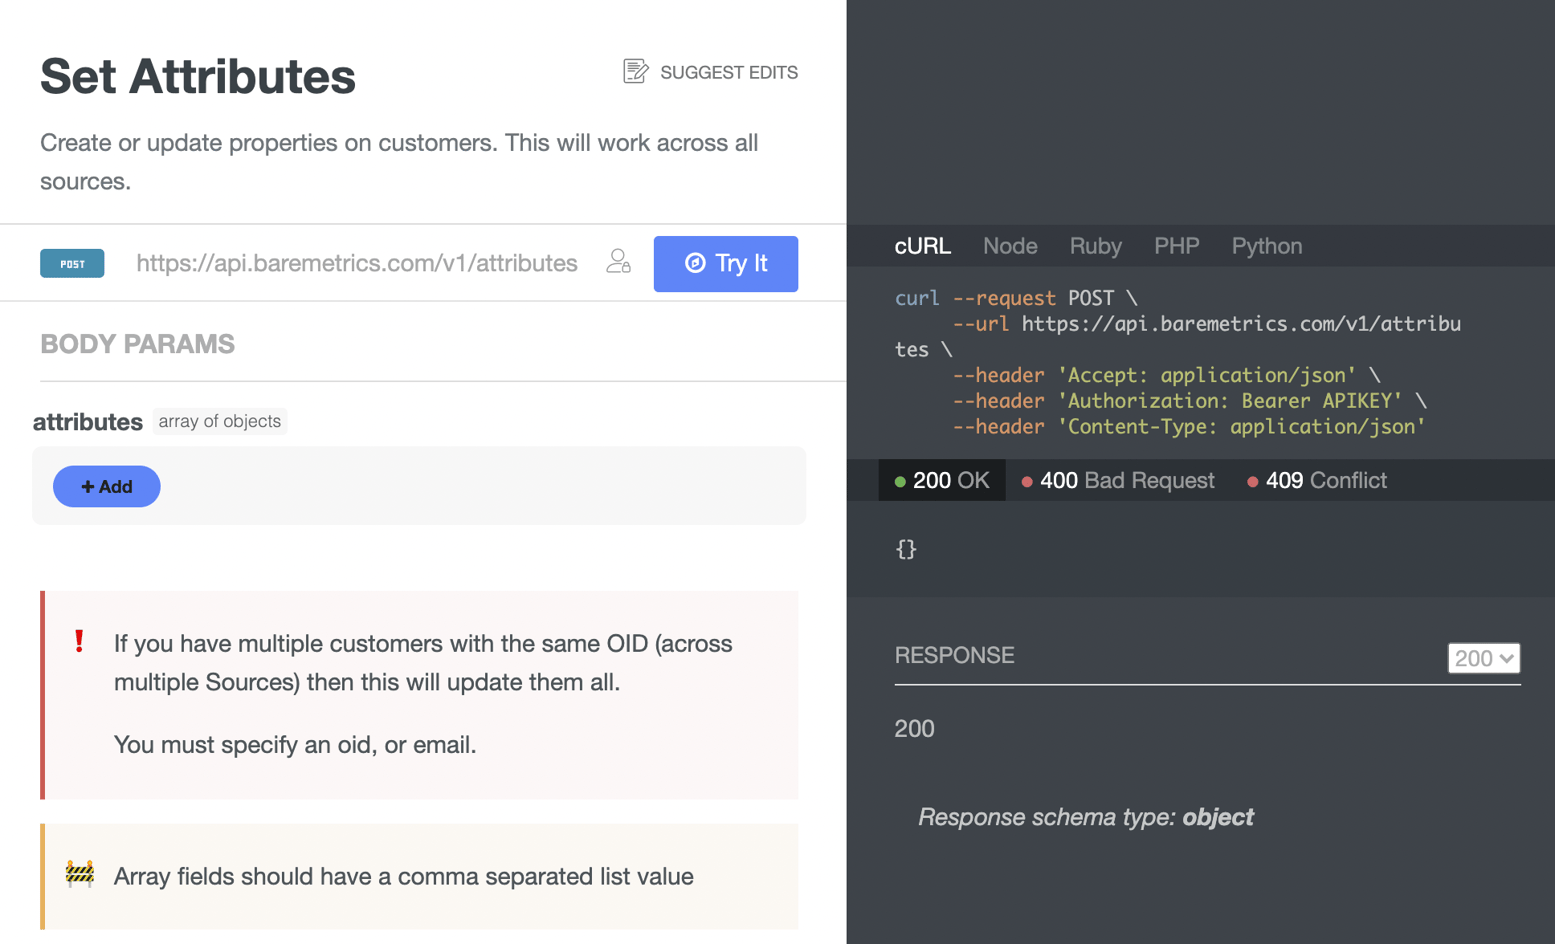
Task: Click the Add button under attributes
Action: 106,486
